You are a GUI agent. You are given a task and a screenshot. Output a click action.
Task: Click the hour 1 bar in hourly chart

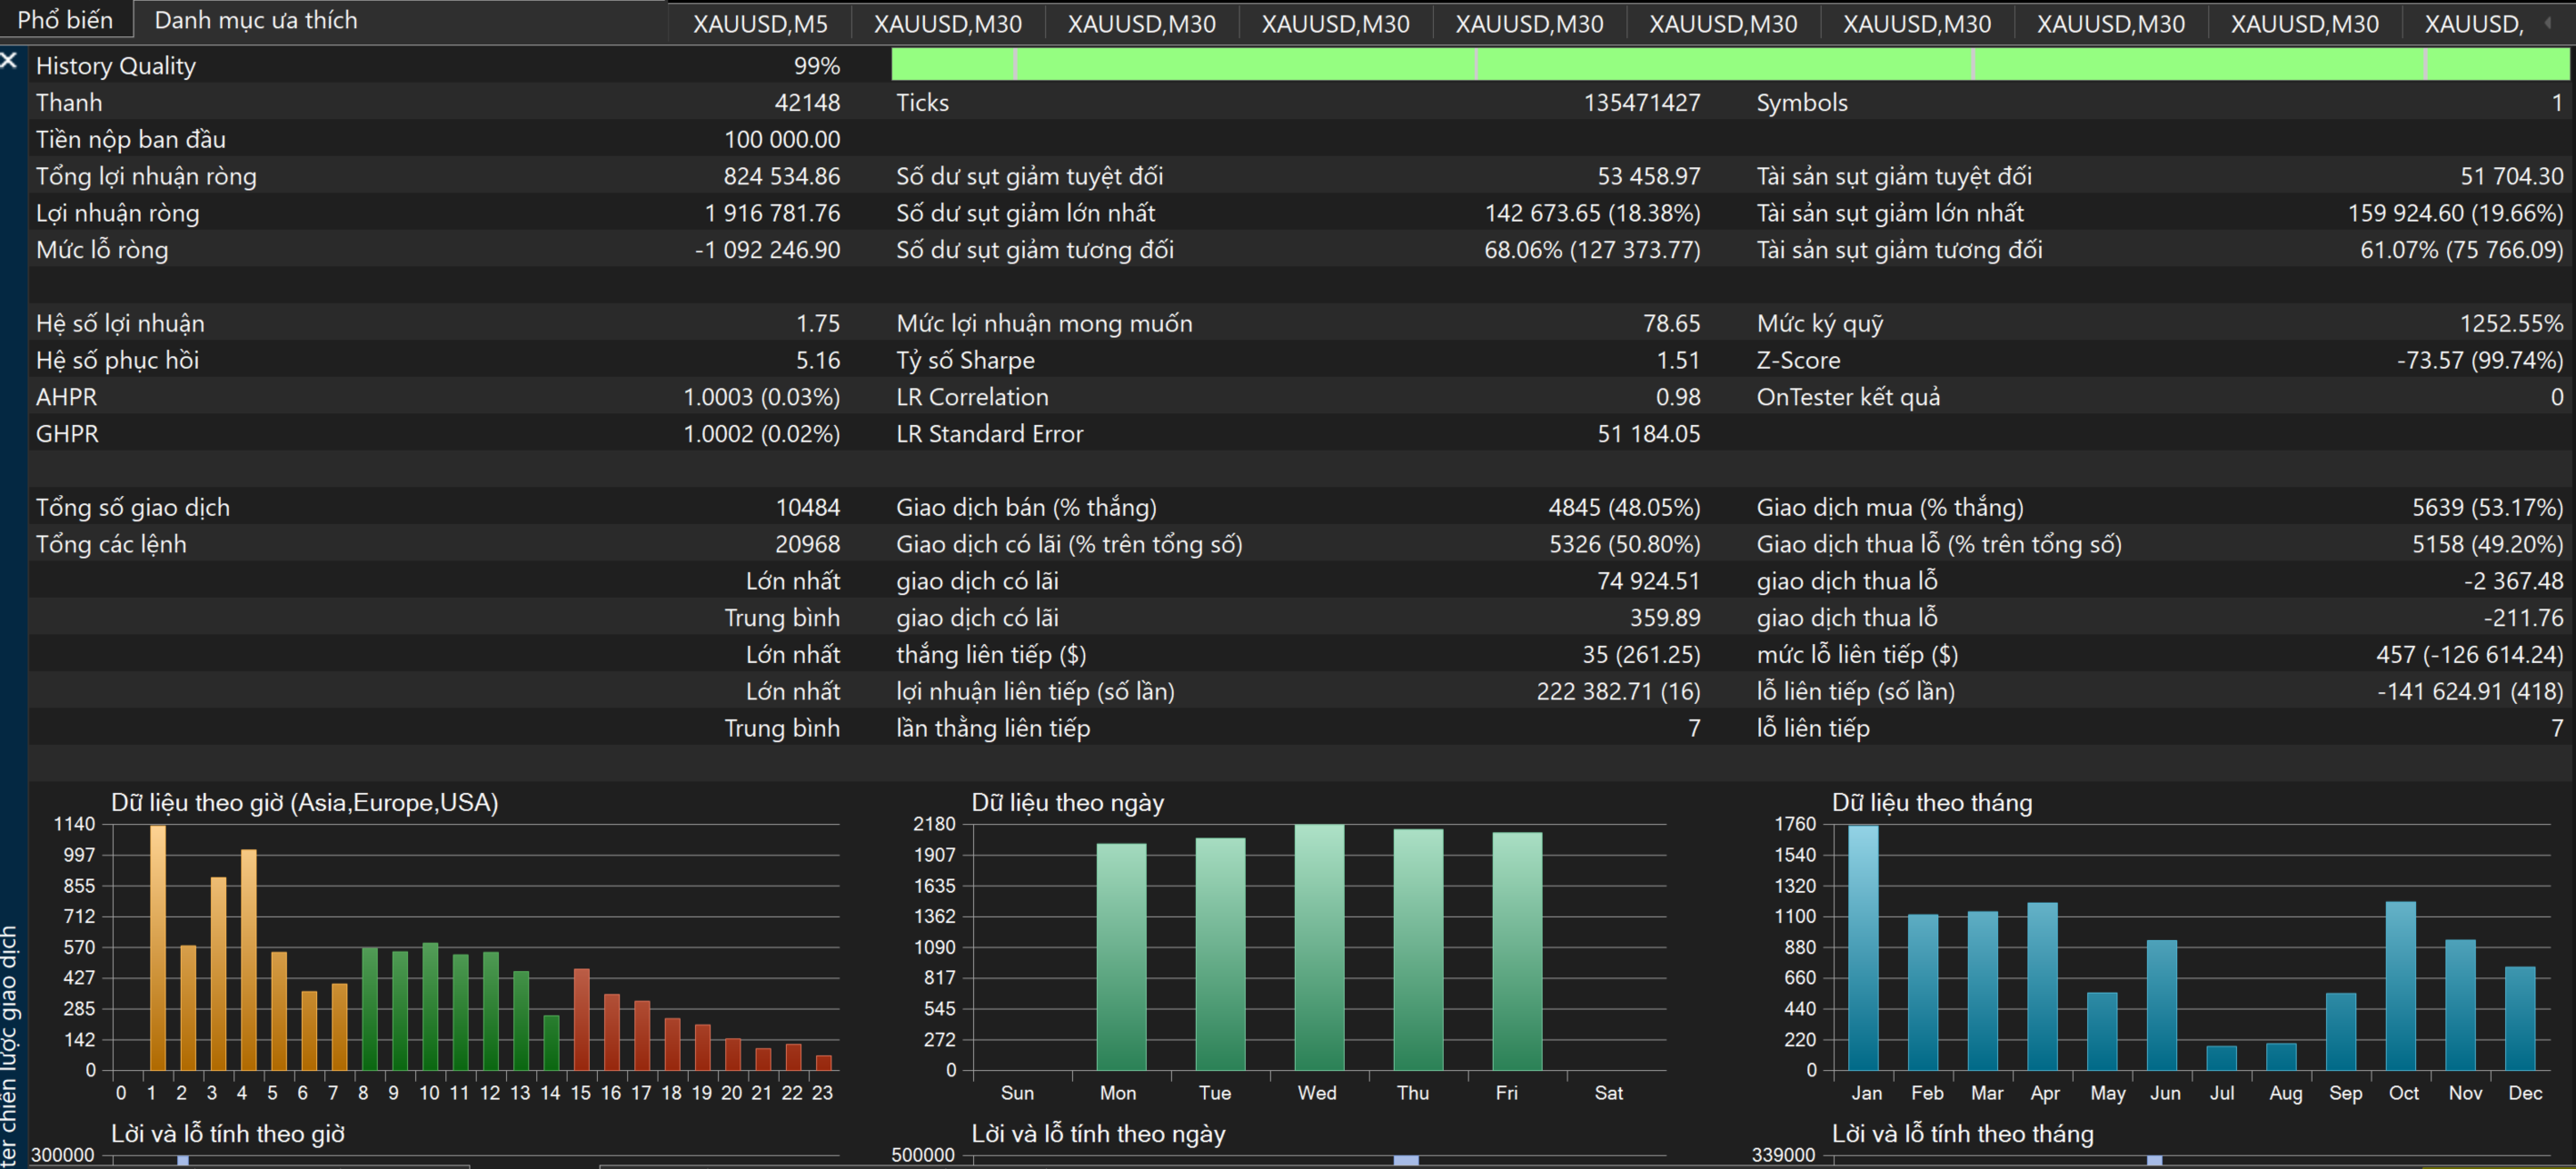[157, 947]
